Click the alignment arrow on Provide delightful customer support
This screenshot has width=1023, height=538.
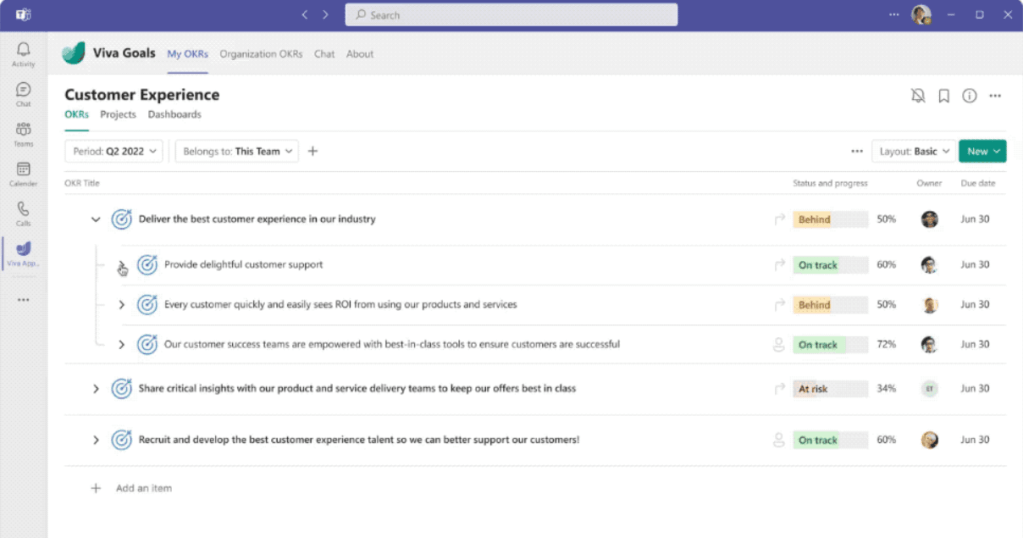(x=780, y=265)
